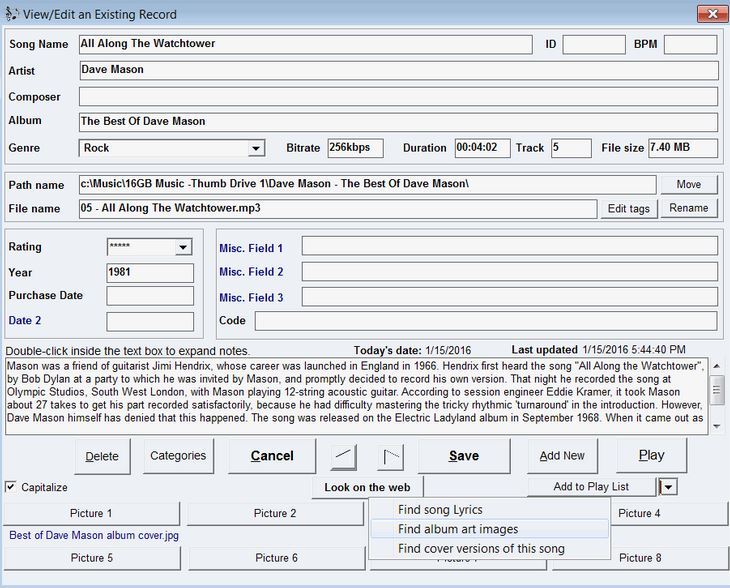Click the File name field

click(338, 209)
